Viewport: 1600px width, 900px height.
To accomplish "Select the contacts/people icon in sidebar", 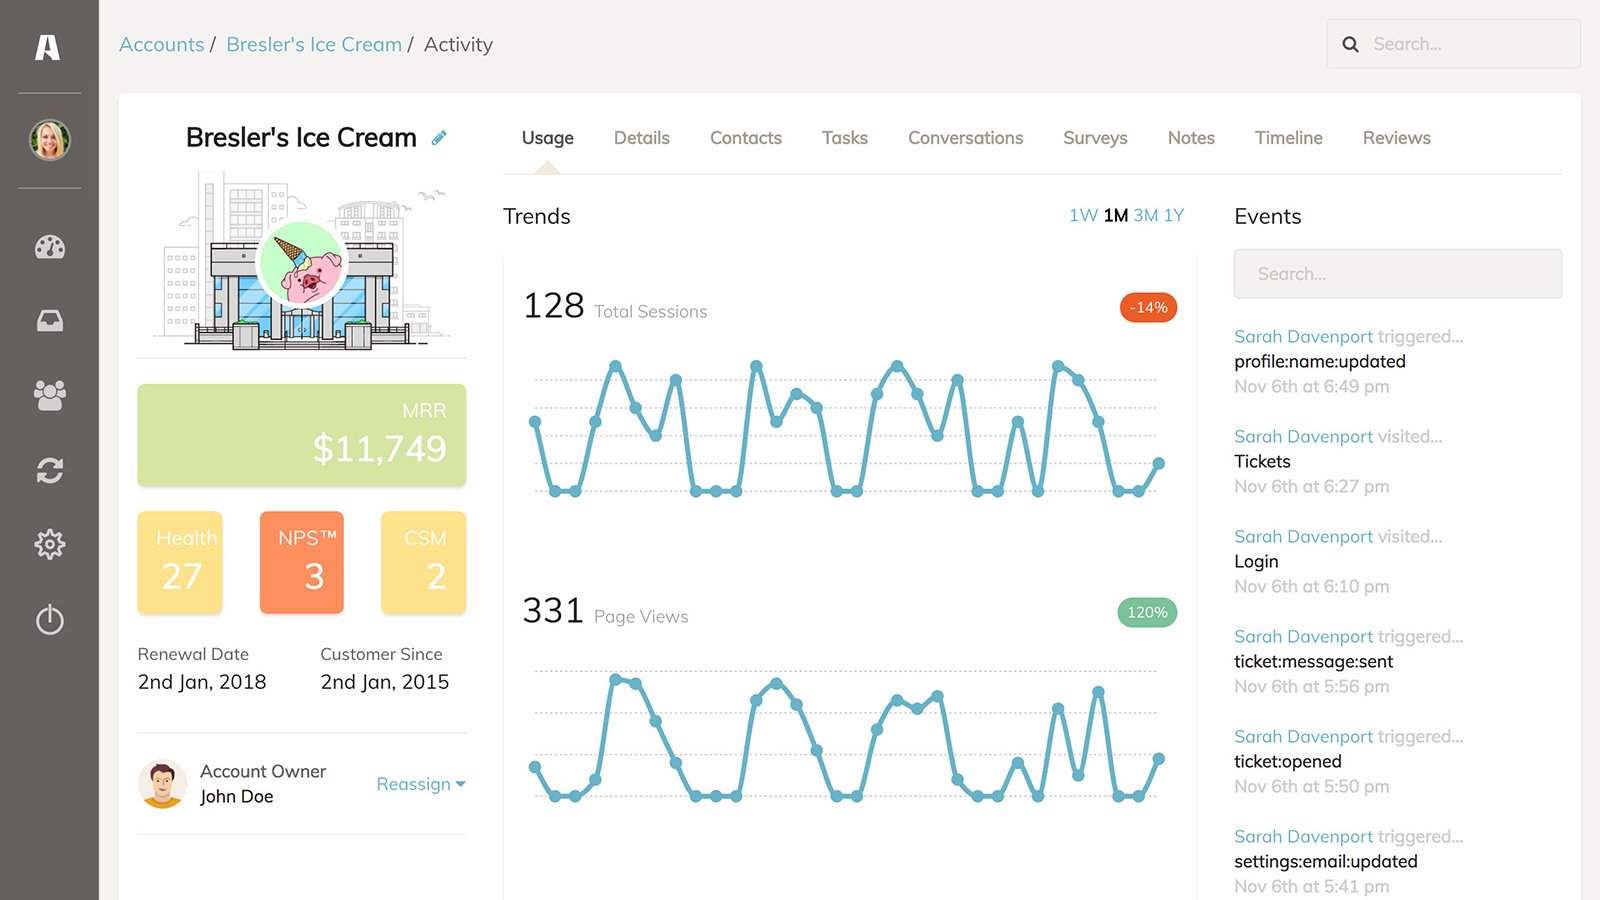I will click(49, 395).
